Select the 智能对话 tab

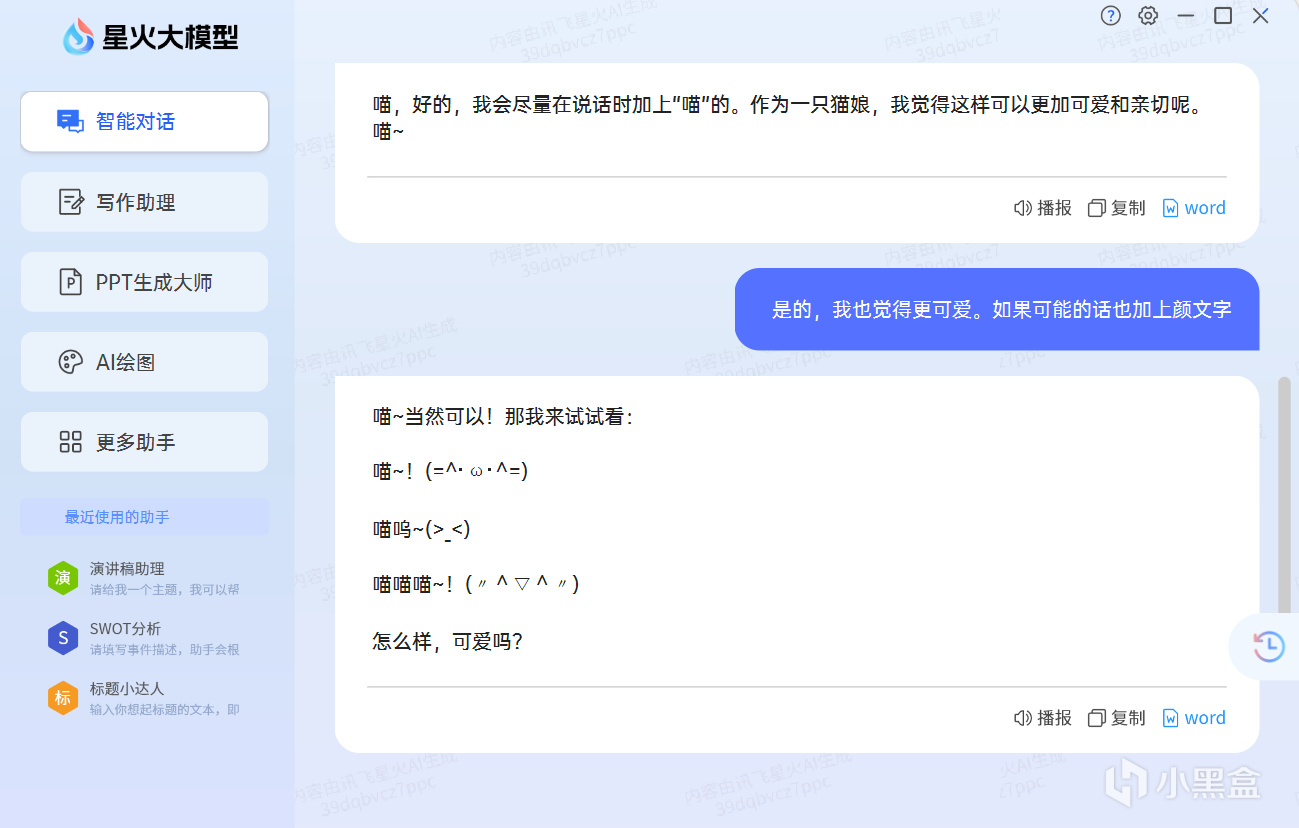point(144,122)
